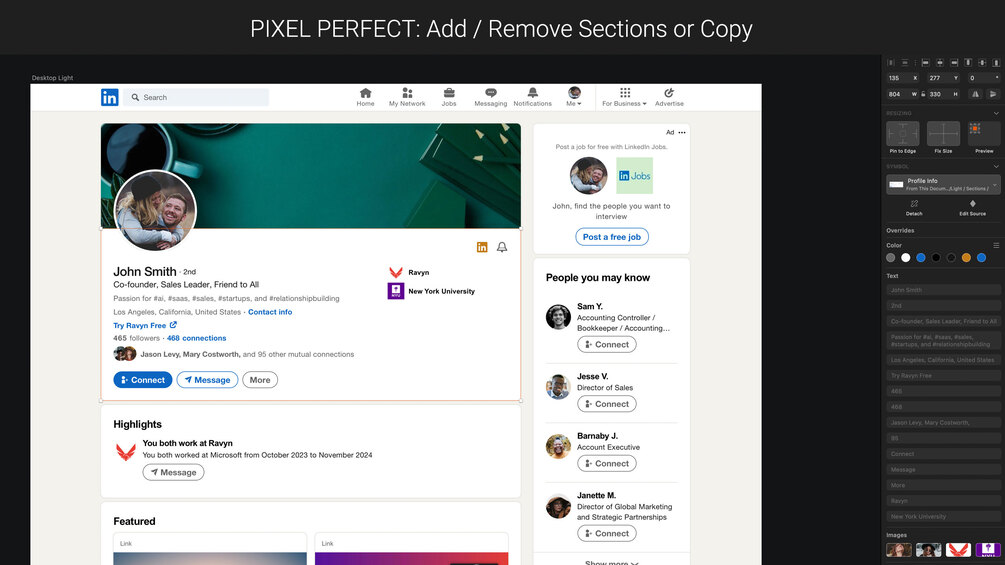Open Sam Y.'s profile photo

(x=558, y=317)
